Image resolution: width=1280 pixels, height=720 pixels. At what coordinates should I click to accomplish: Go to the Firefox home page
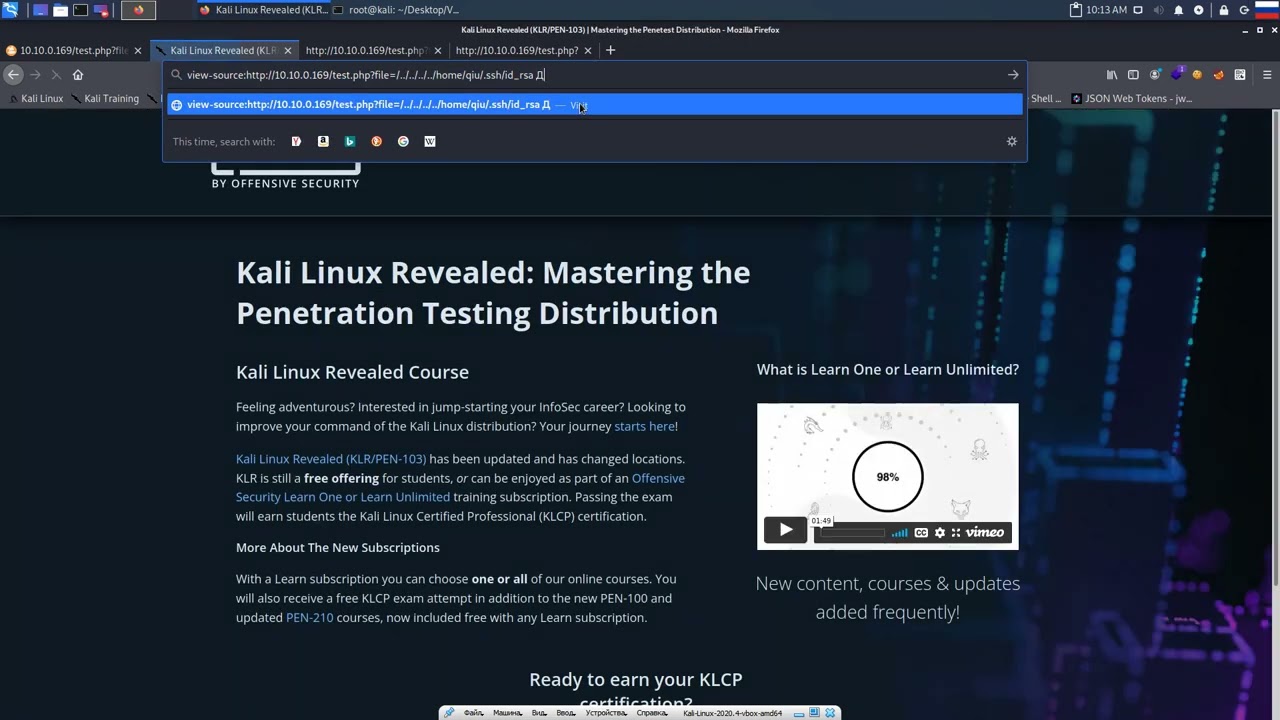coord(78,75)
